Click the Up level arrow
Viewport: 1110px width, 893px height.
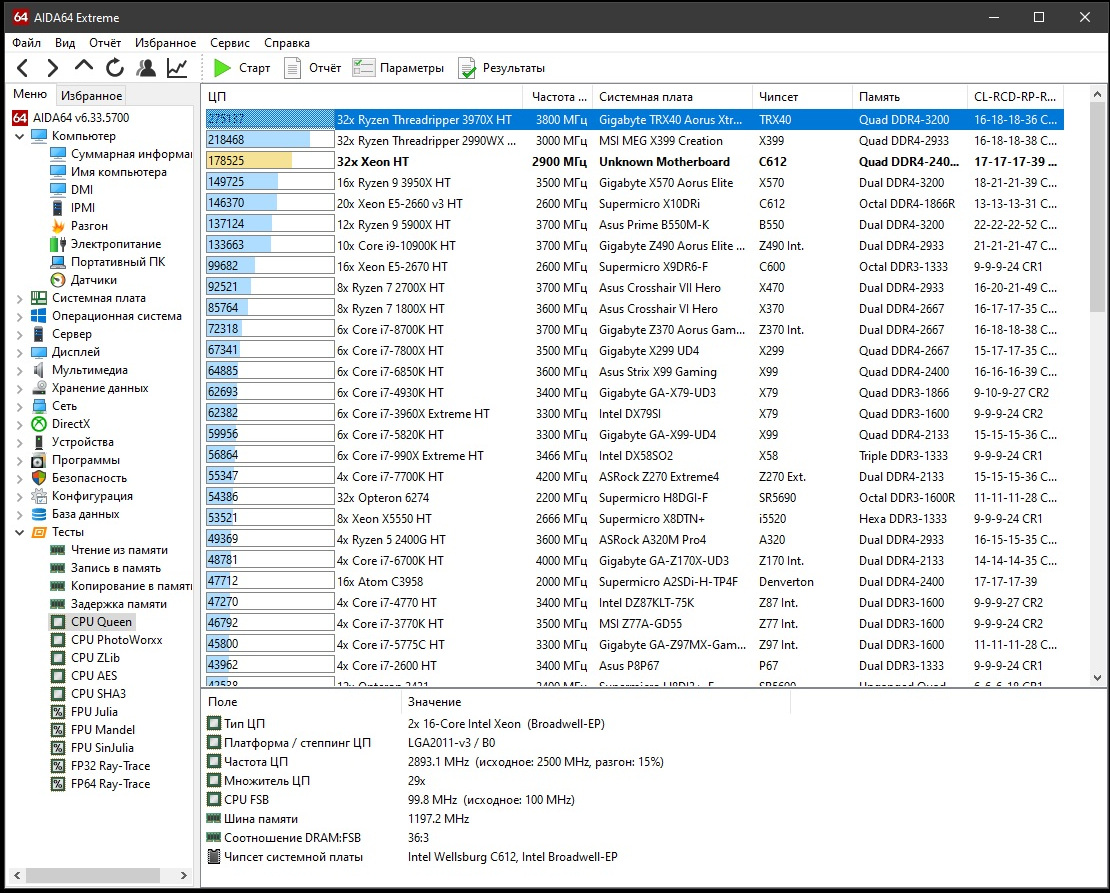point(84,67)
